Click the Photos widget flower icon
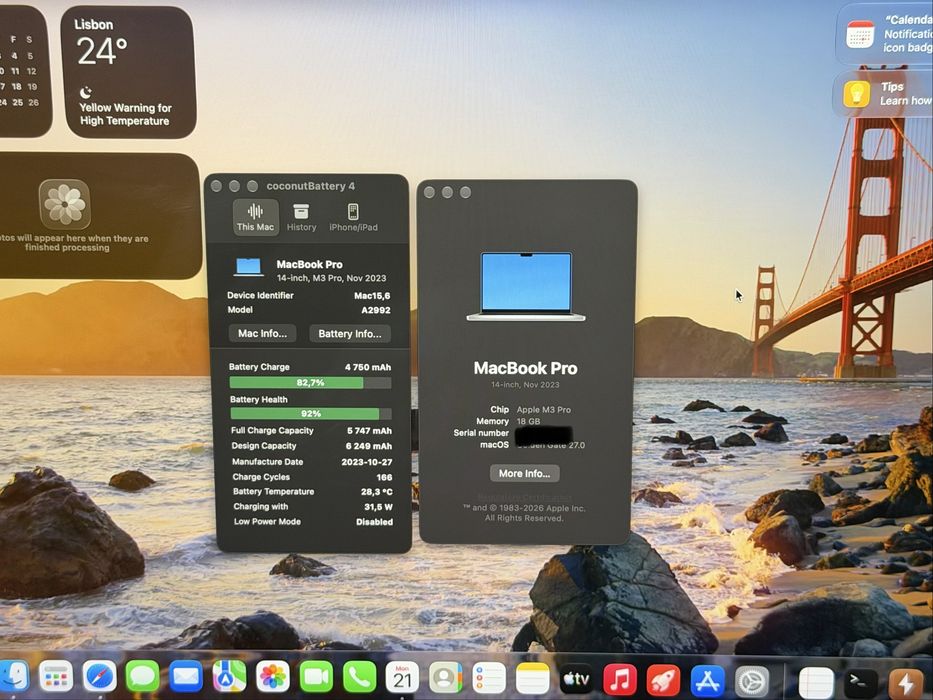933x700 pixels. pos(65,204)
